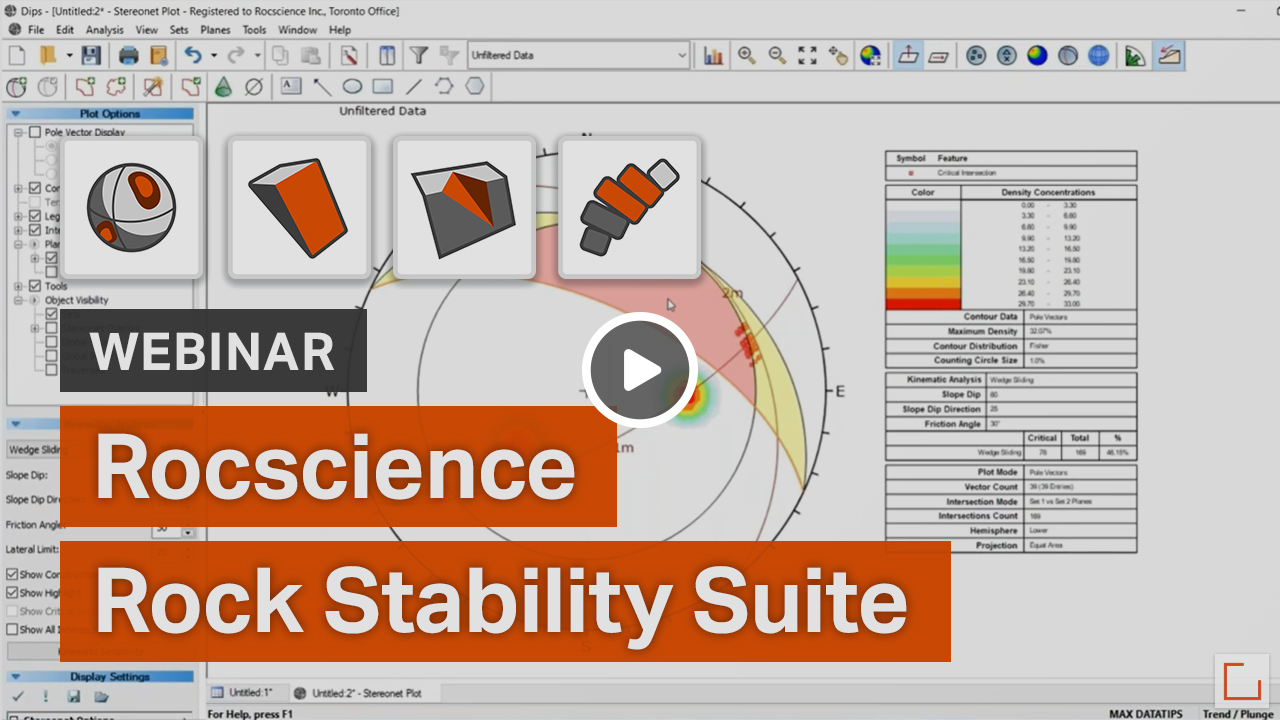Screen dimensions: 1280x720
Task: Select the cone tool icon
Action: coord(223,87)
